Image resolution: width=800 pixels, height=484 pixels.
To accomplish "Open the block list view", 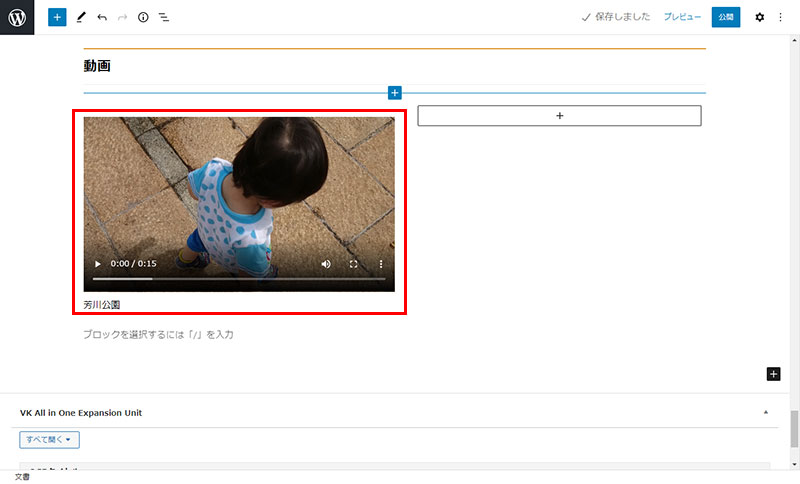I will [x=164, y=17].
